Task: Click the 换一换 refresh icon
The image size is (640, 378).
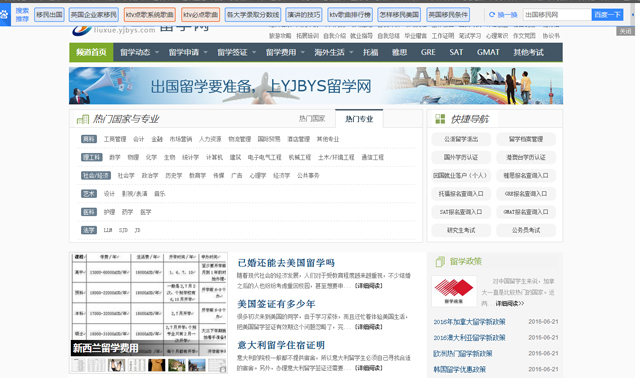Action: click(492, 15)
